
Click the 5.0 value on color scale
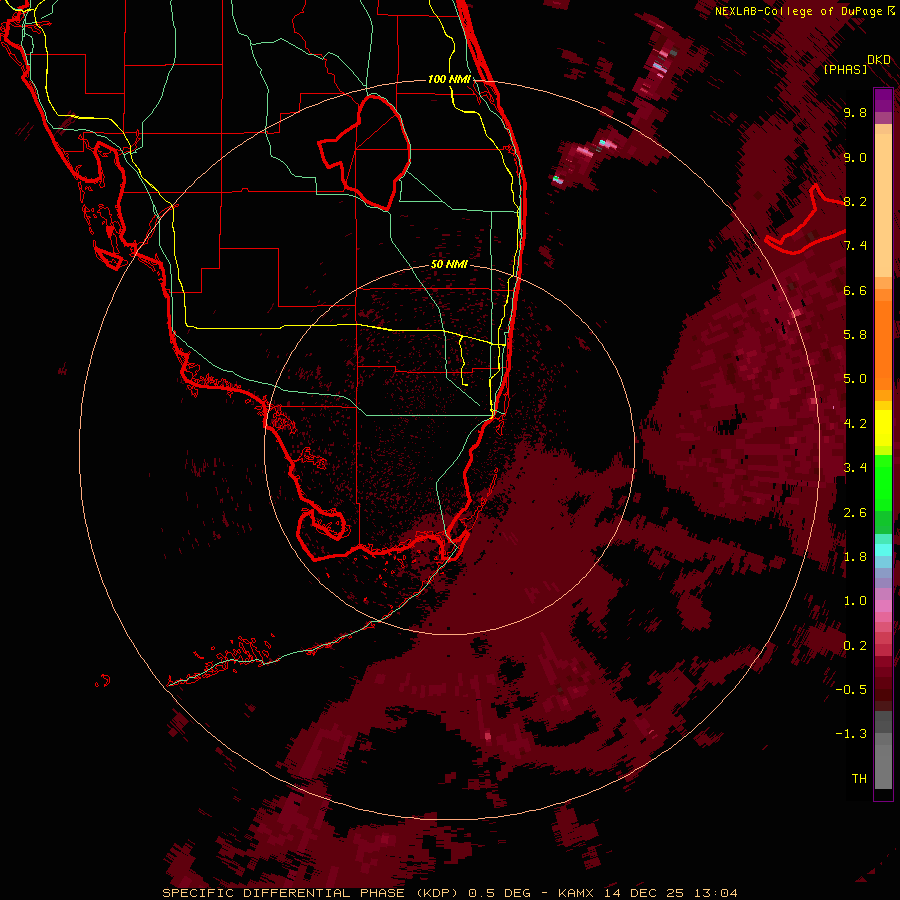tap(855, 379)
